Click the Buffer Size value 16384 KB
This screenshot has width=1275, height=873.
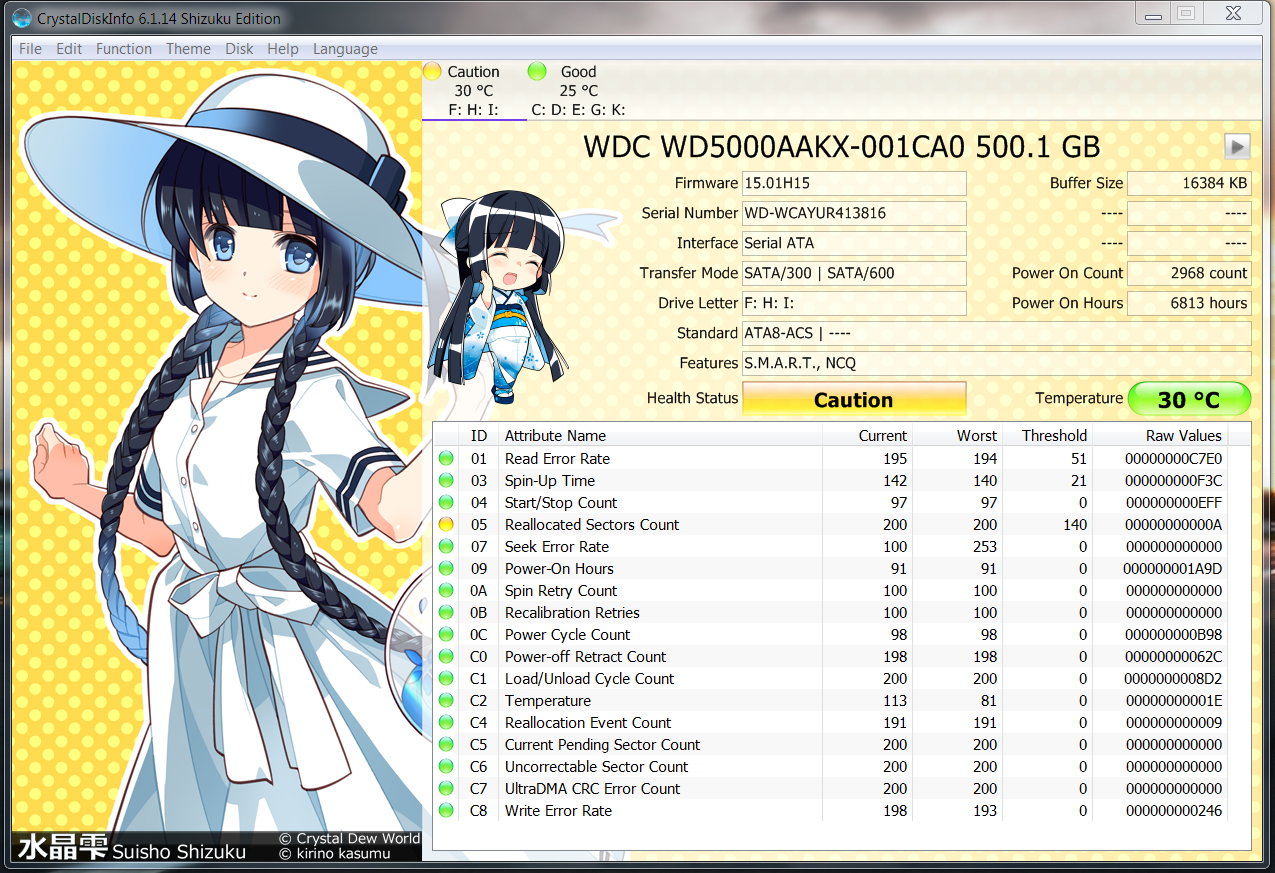tap(1189, 183)
